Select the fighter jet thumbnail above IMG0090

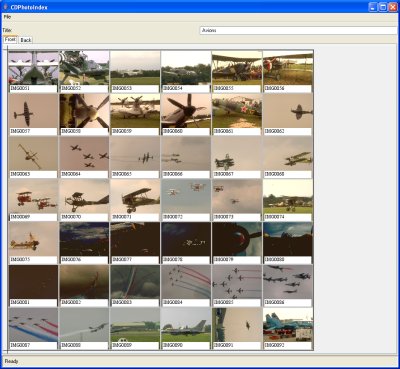coord(186,325)
